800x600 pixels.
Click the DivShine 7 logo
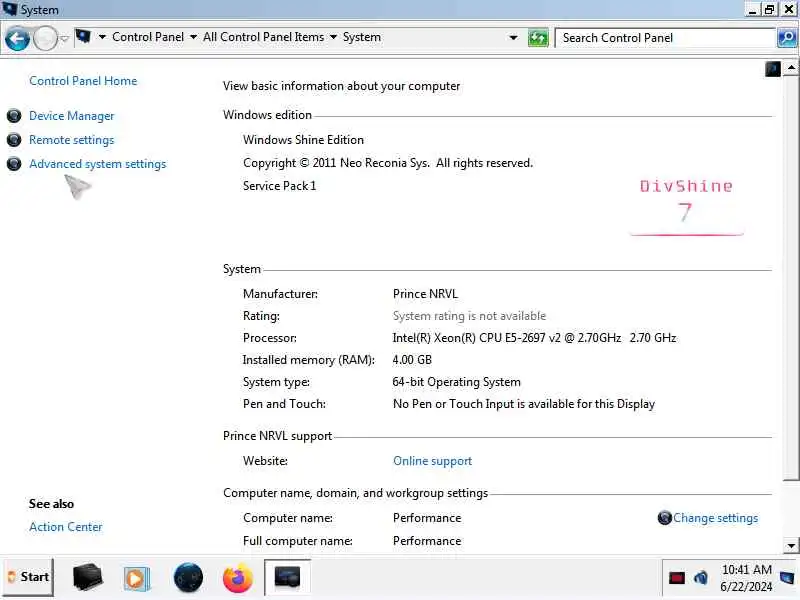686,207
